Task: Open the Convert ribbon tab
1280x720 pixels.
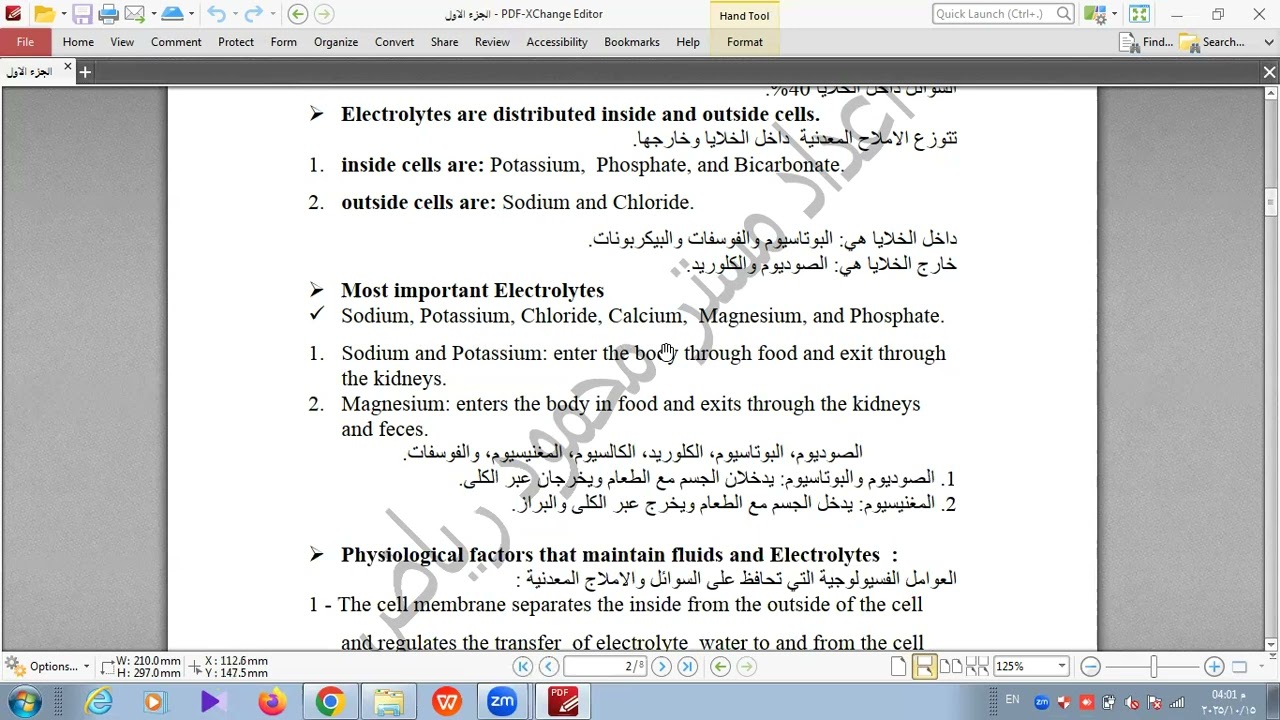Action: 395,42
